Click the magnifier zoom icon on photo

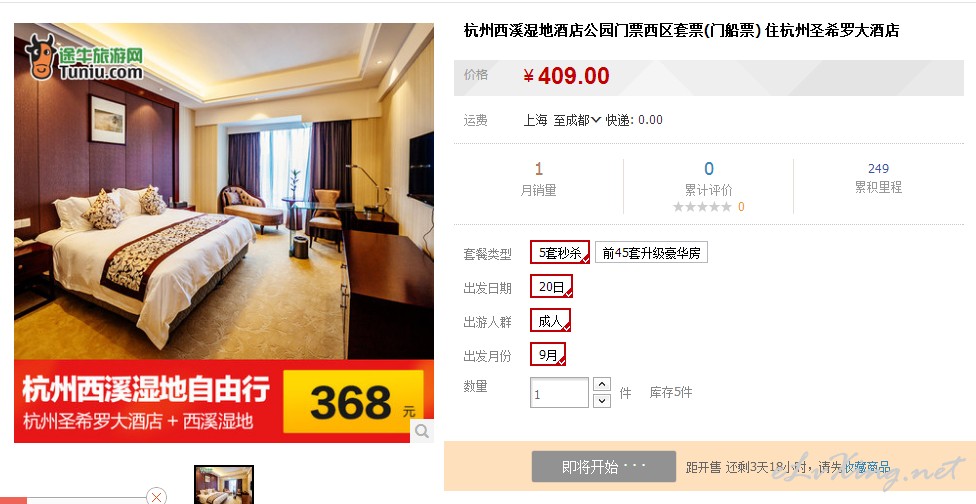click(x=422, y=431)
